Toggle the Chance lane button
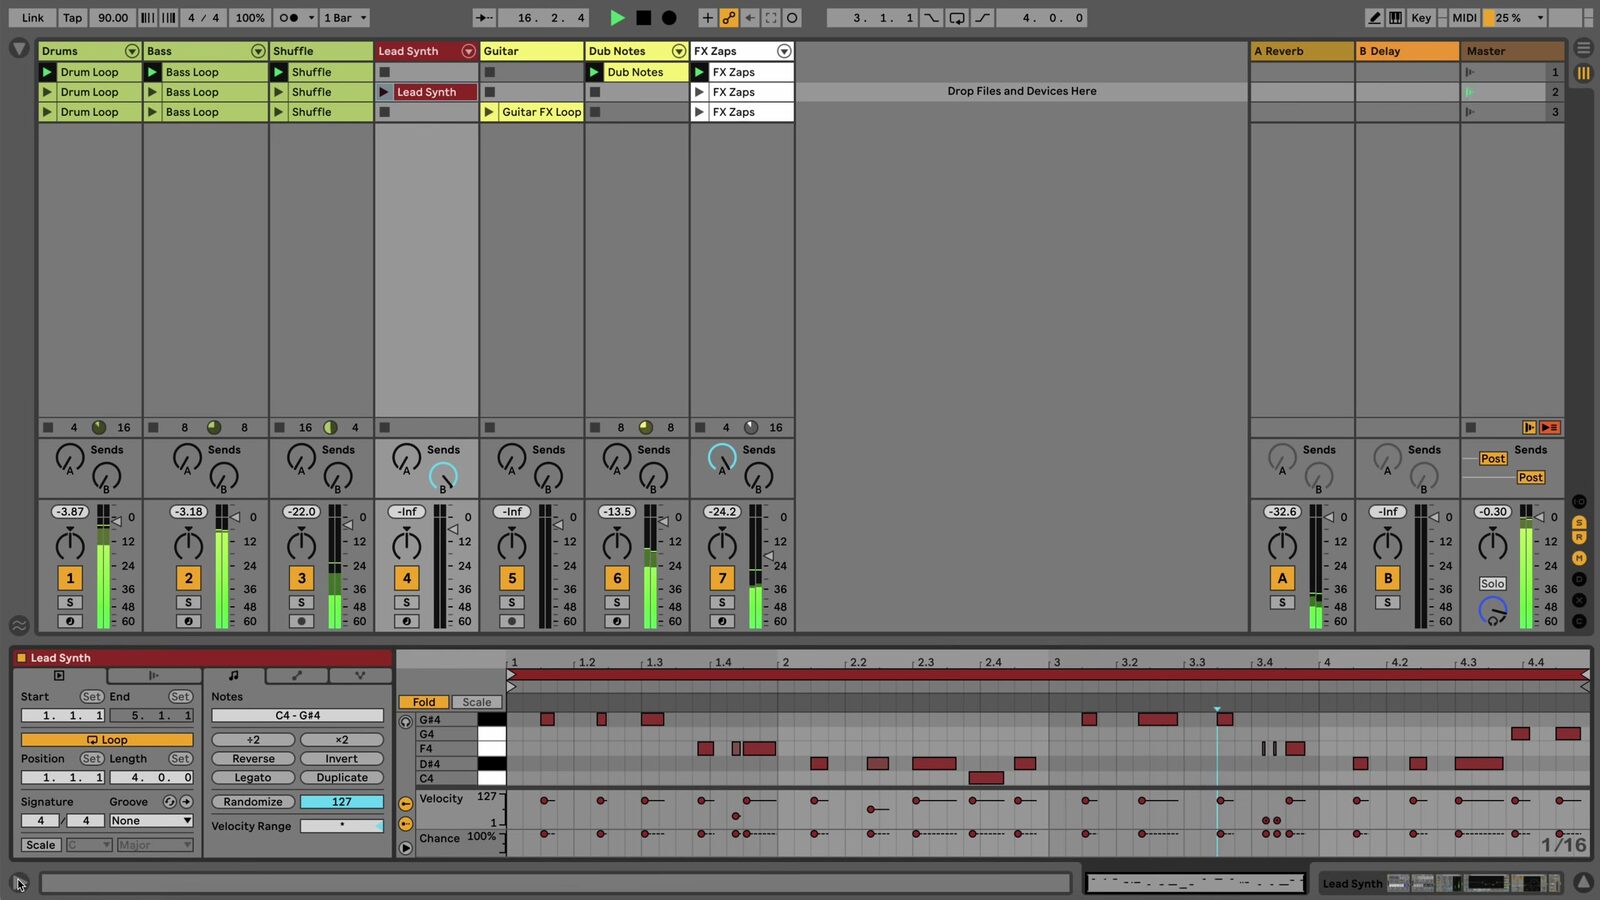 405,824
